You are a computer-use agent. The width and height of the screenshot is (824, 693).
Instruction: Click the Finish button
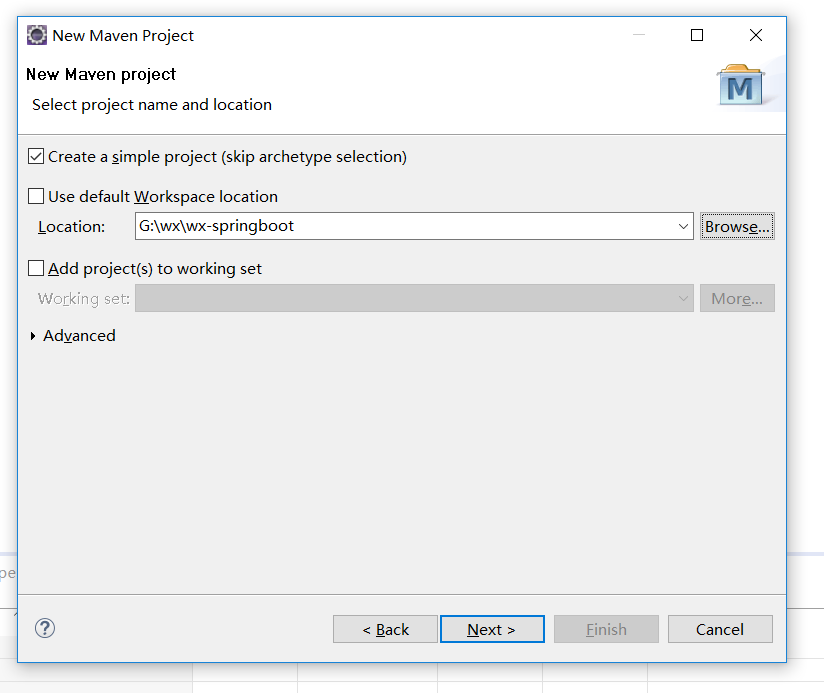click(606, 629)
